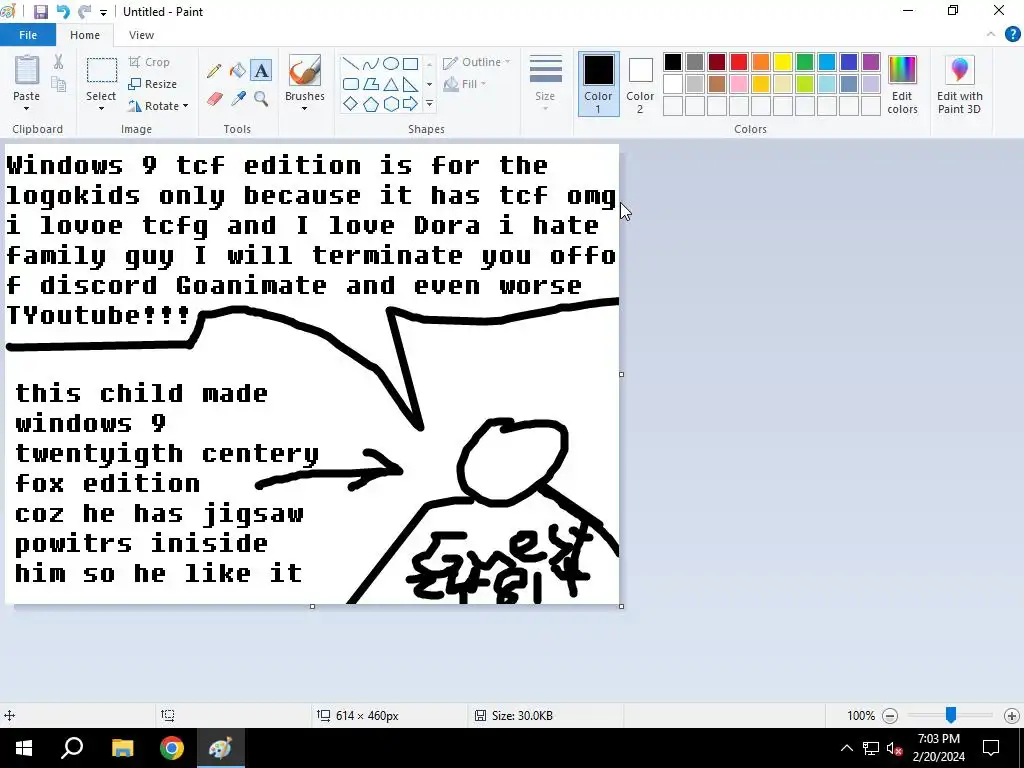Screen dimensions: 1024x768
Task: Select the Text tool
Action: (261, 71)
